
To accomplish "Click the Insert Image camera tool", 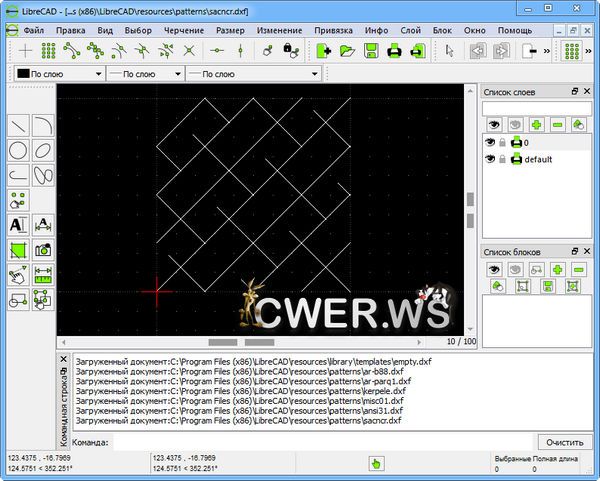I will [x=43, y=249].
